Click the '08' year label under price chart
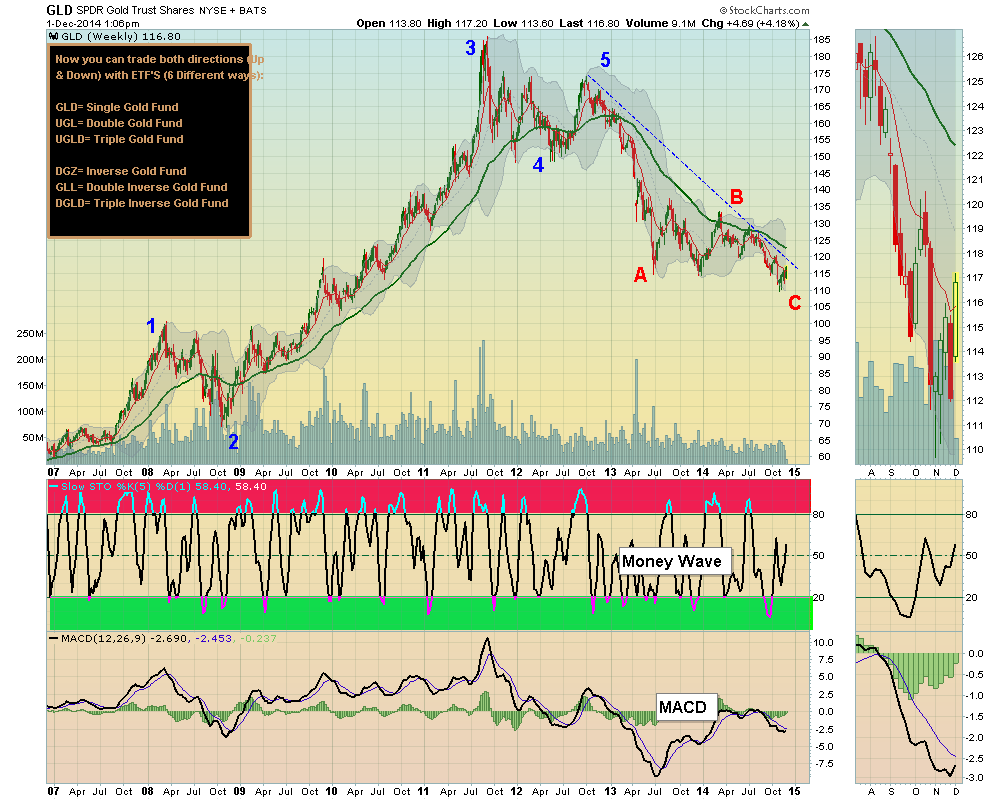Screen dimensions: 1000x800 [x=147, y=472]
